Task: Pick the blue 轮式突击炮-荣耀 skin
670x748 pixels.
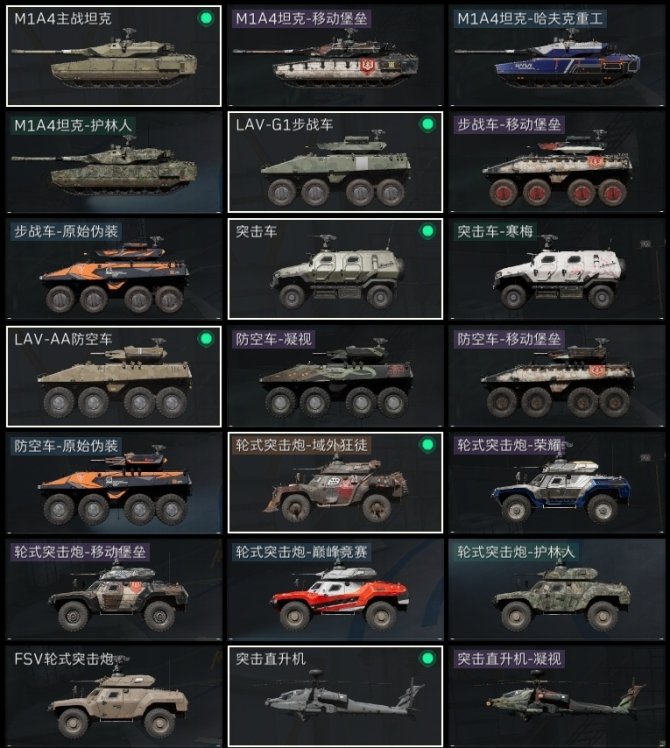Action: pos(557,483)
